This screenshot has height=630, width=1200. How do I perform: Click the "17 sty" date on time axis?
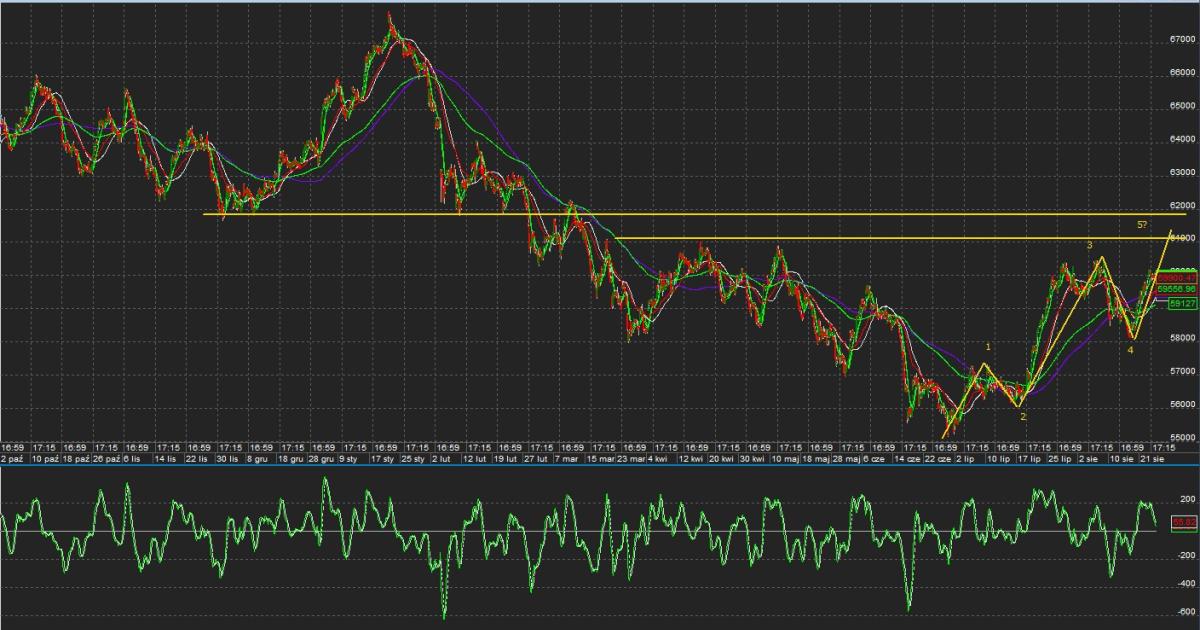point(383,459)
